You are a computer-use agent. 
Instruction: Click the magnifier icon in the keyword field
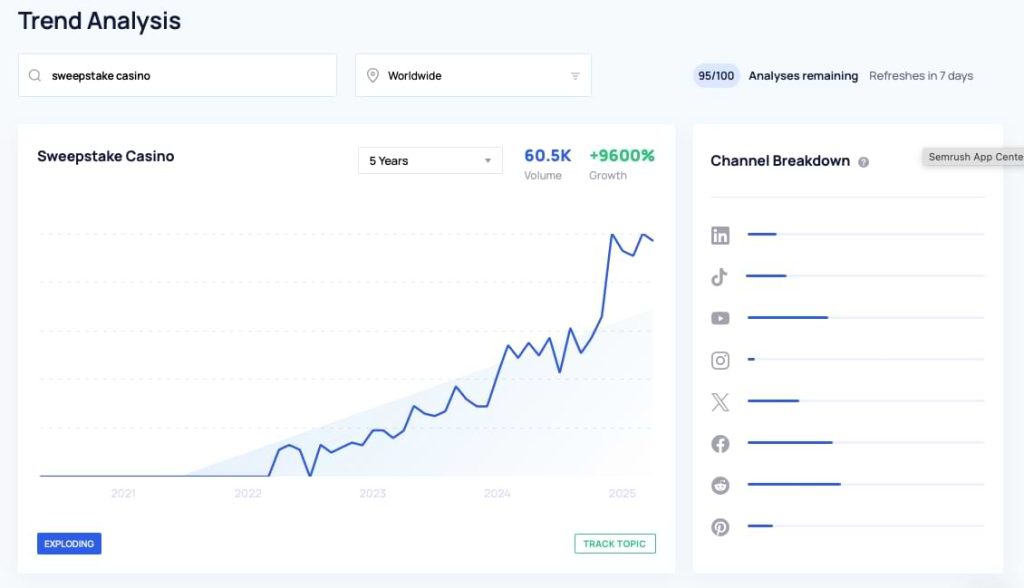coord(34,74)
